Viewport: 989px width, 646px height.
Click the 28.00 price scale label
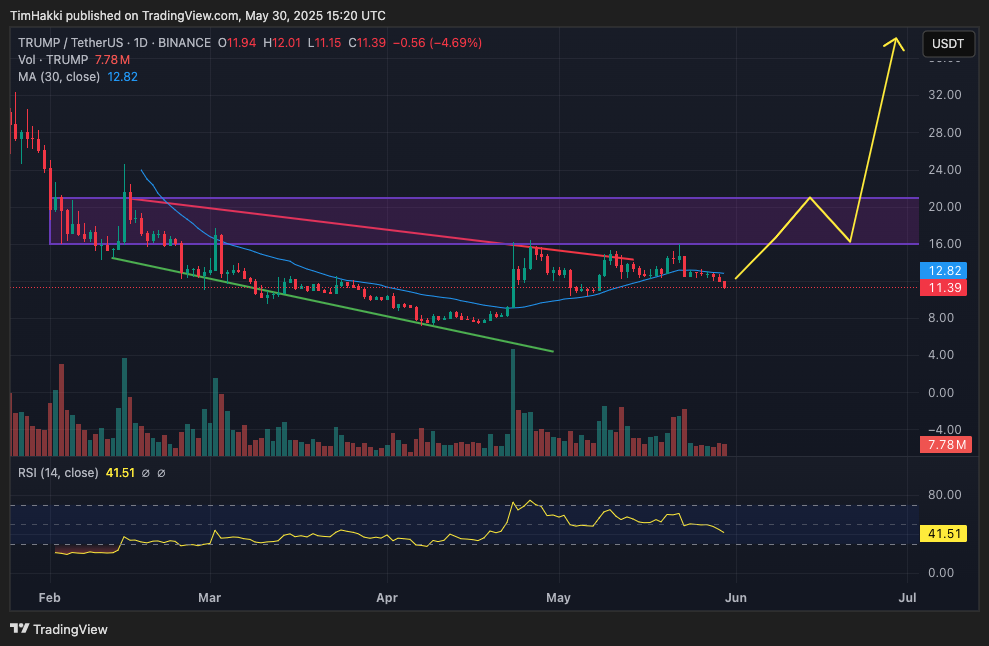click(x=944, y=132)
